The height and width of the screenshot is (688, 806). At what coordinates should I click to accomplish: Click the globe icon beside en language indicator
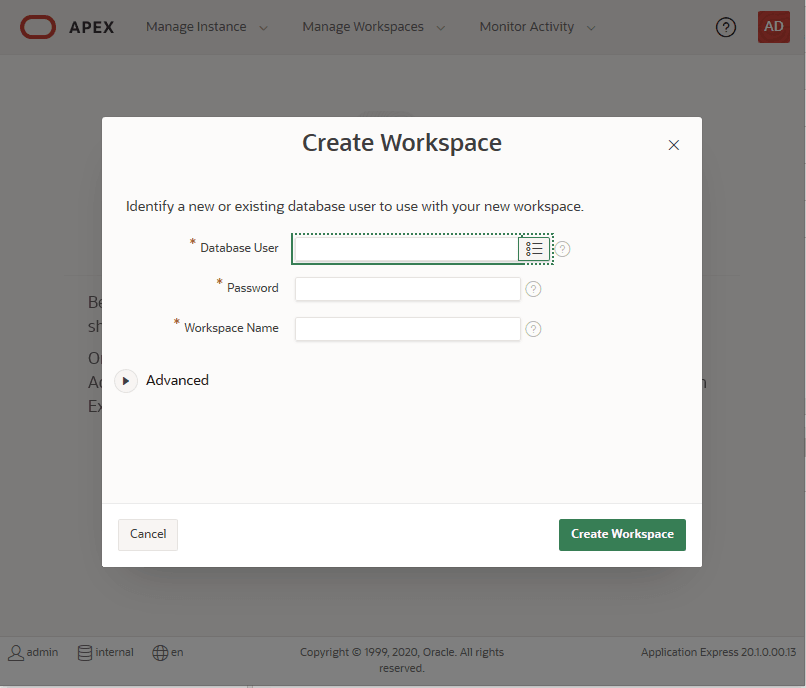point(158,652)
